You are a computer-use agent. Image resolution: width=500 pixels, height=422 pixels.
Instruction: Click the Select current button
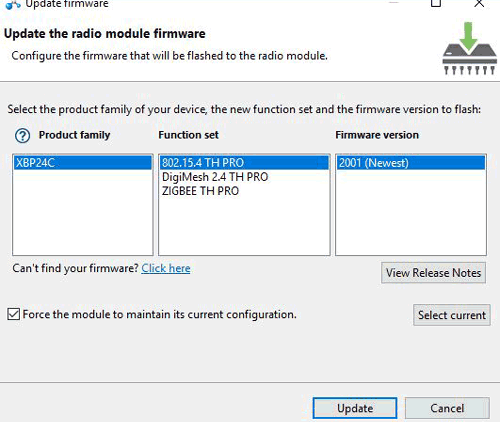coord(452,315)
